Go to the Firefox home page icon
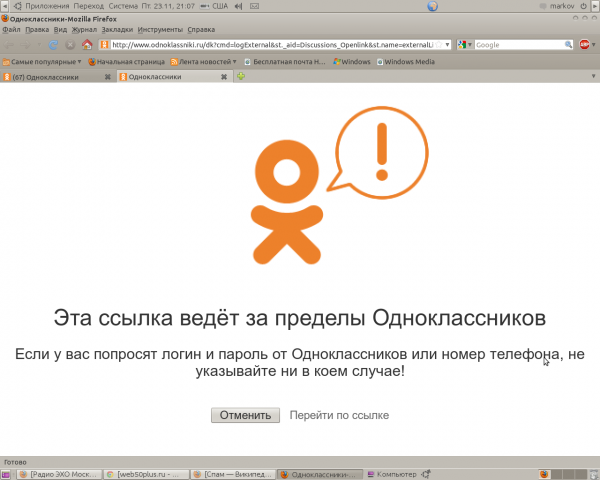Viewport: 600px width, 480px height. [x=87, y=45]
